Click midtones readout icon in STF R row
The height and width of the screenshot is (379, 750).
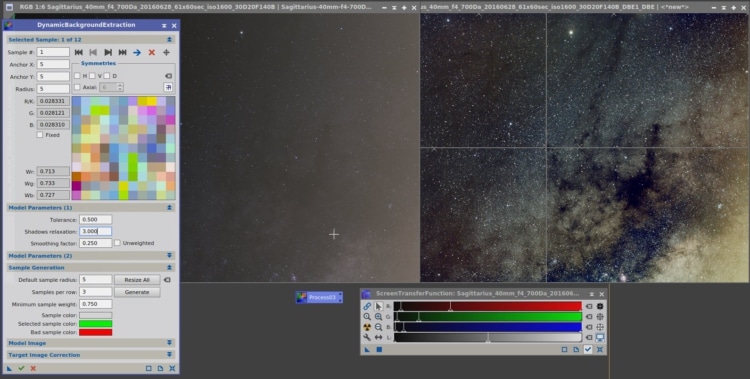coord(600,317)
